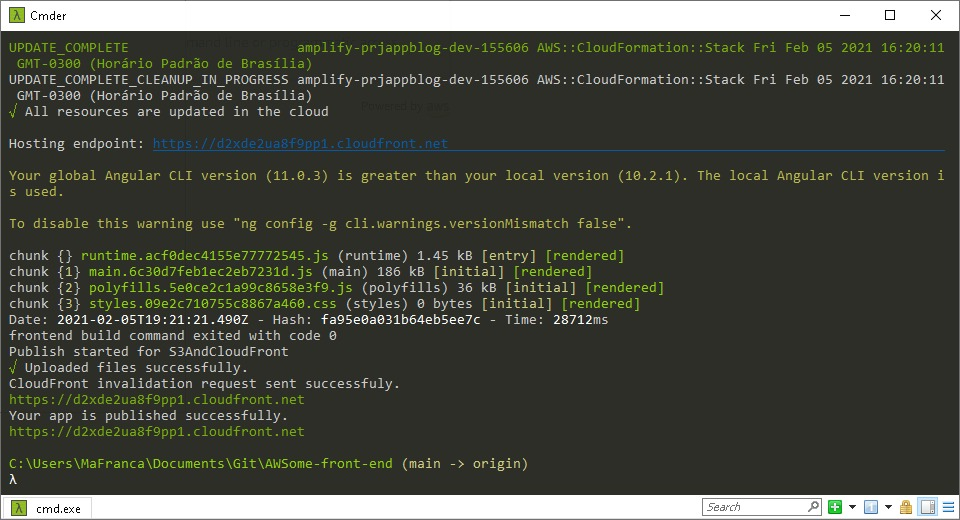Click cloudfront URL below invalidation request line
This screenshot has height=520, width=960.
click(156, 399)
